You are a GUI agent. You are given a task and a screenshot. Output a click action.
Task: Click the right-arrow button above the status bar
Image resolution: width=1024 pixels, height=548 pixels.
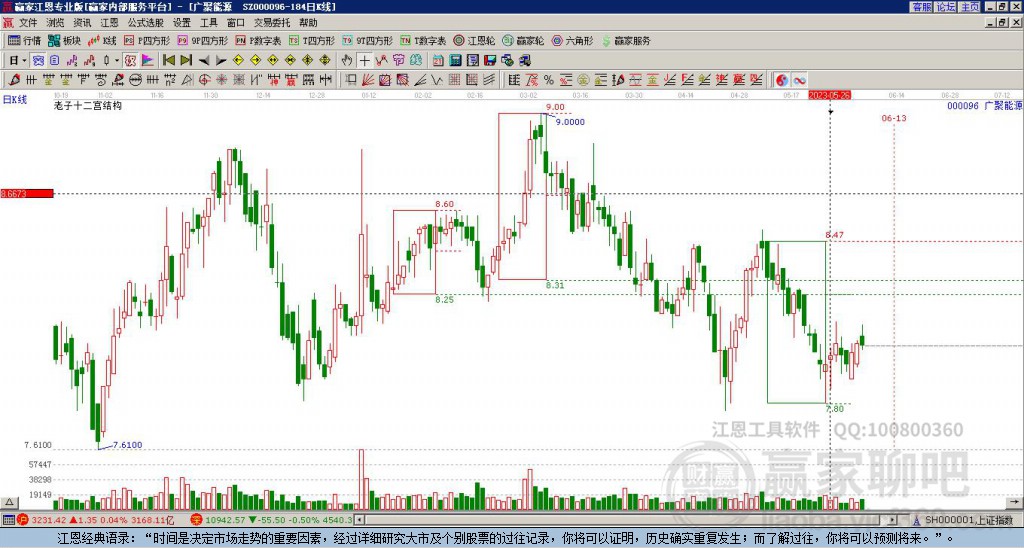[1014, 502]
